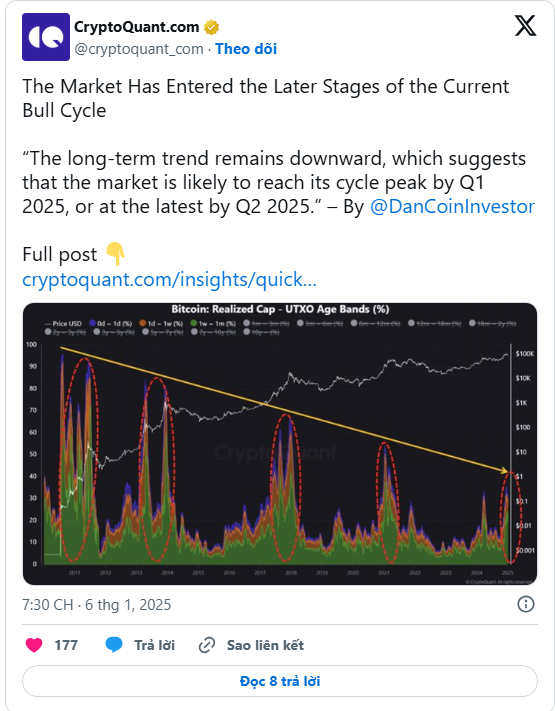Click the reply speech bubble icon
The width and height of the screenshot is (555, 711).
(x=114, y=645)
